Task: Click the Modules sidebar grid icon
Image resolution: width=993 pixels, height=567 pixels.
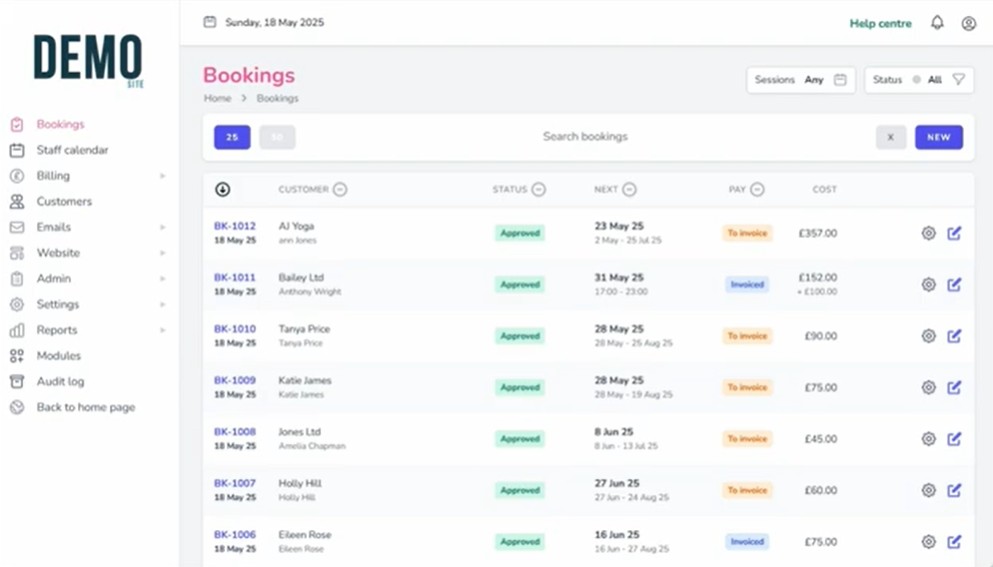Action: coord(17,356)
